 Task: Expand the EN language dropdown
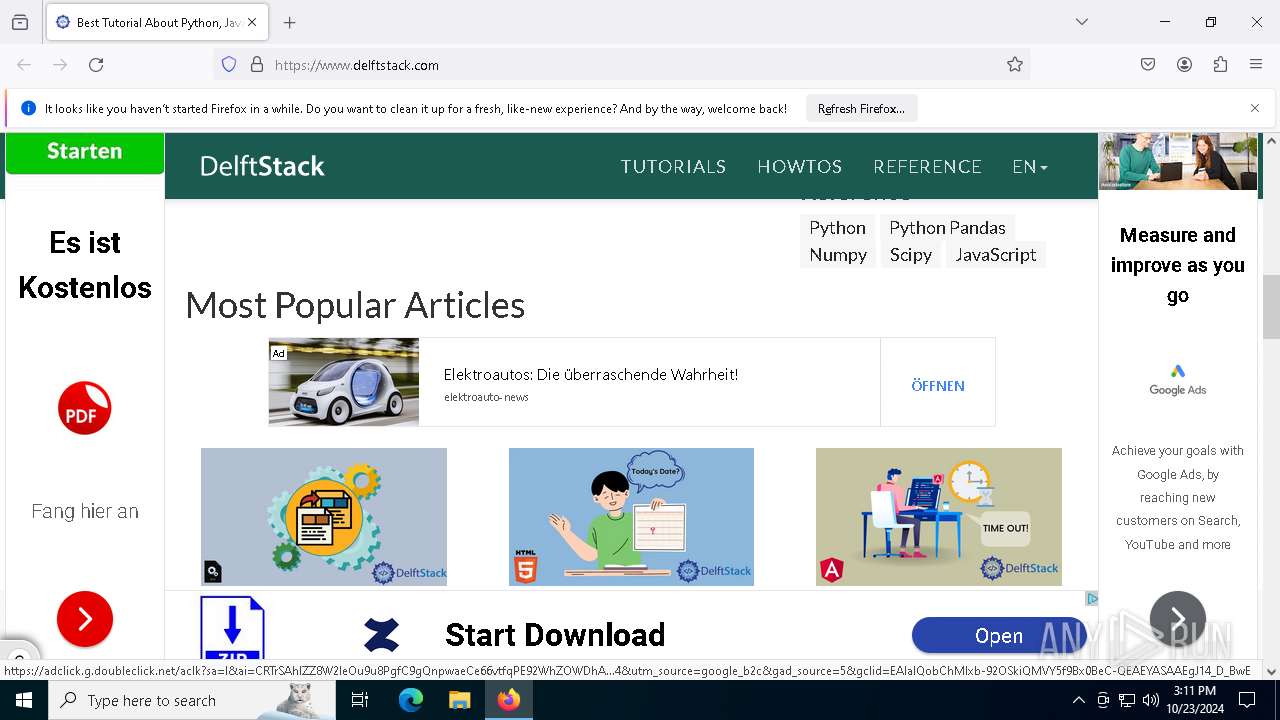(1030, 167)
